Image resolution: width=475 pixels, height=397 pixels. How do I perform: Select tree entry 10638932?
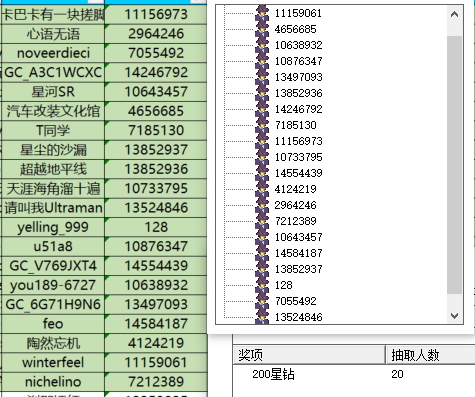tap(298, 45)
